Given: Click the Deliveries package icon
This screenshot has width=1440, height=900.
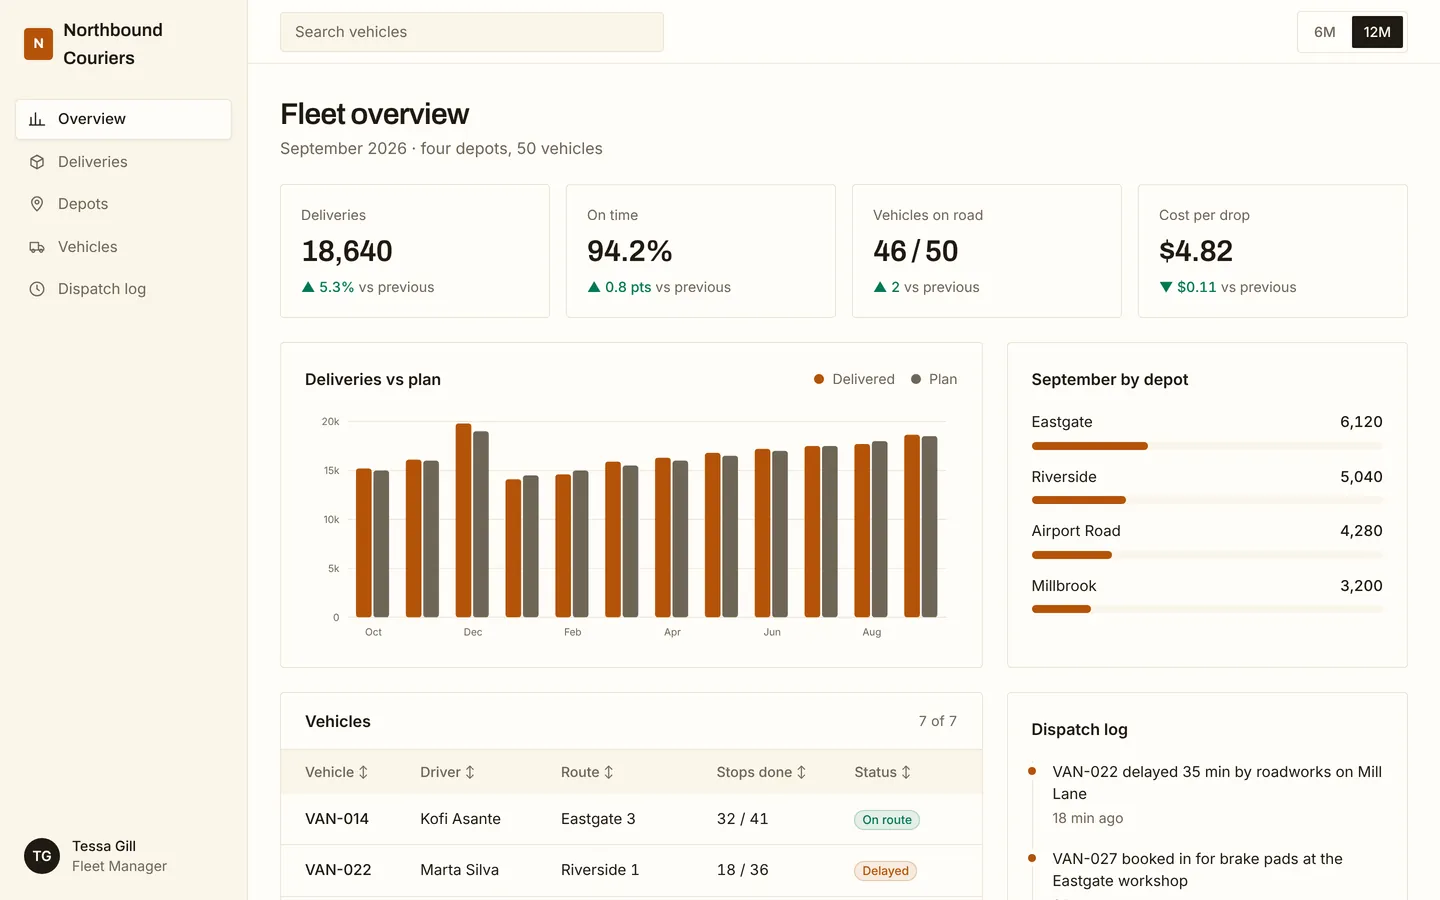Looking at the screenshot, I should click(37, 162).
